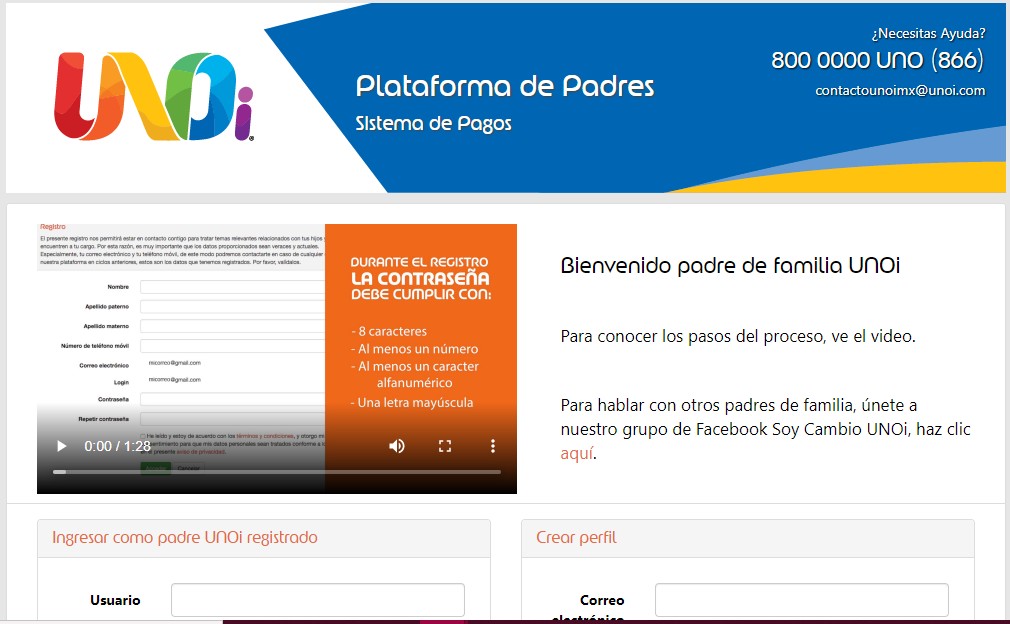Click the UNOi logo
The width and height of the screenshot is (1010, 624).
(153, 96)
